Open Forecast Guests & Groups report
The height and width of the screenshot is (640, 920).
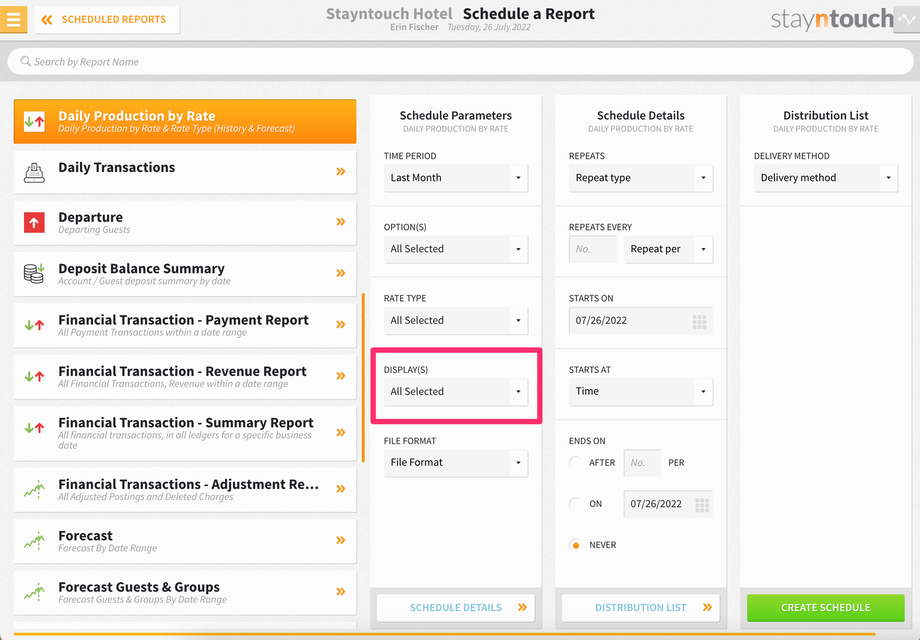click(185, 592)
